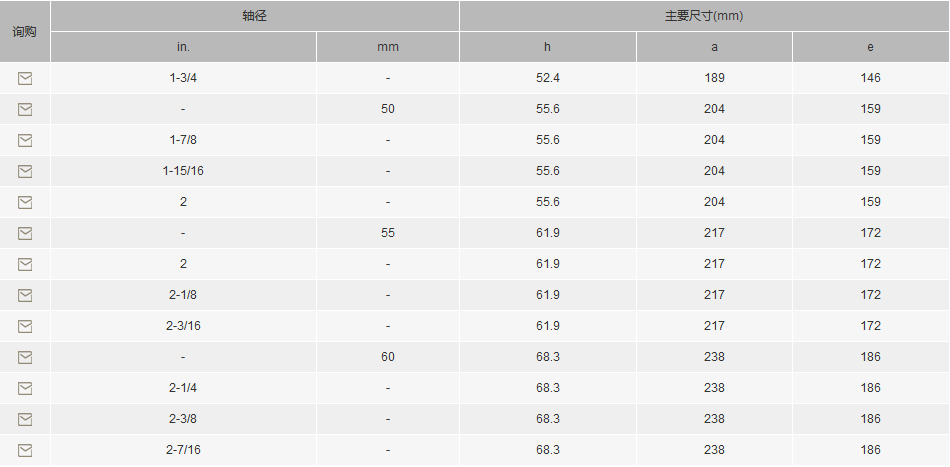950x467 pixels.
Task: Open inquiry envelope for 2-1/8 row
Action: [x=25, y=295]
